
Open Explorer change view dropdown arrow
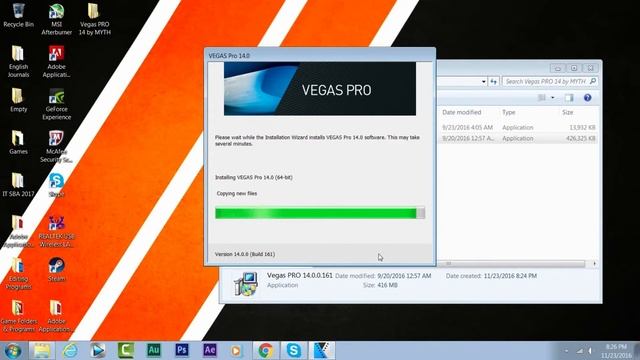(x=553, y=98)
